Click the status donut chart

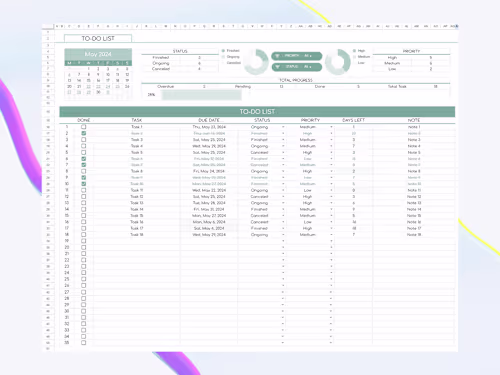pos(256,62)
